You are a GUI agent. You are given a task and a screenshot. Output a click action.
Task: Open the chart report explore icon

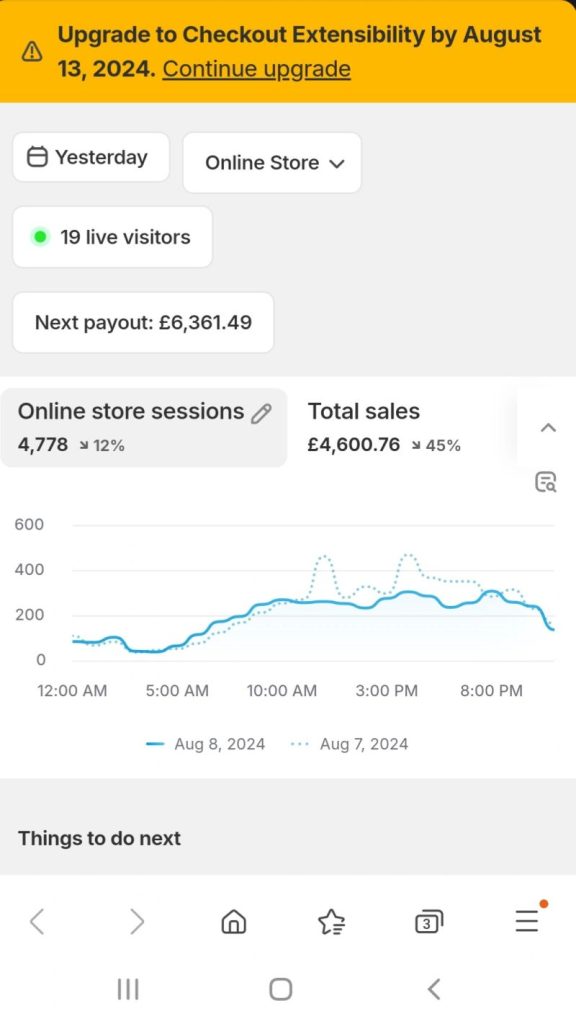pyautogui.click(x=545, y=482)
